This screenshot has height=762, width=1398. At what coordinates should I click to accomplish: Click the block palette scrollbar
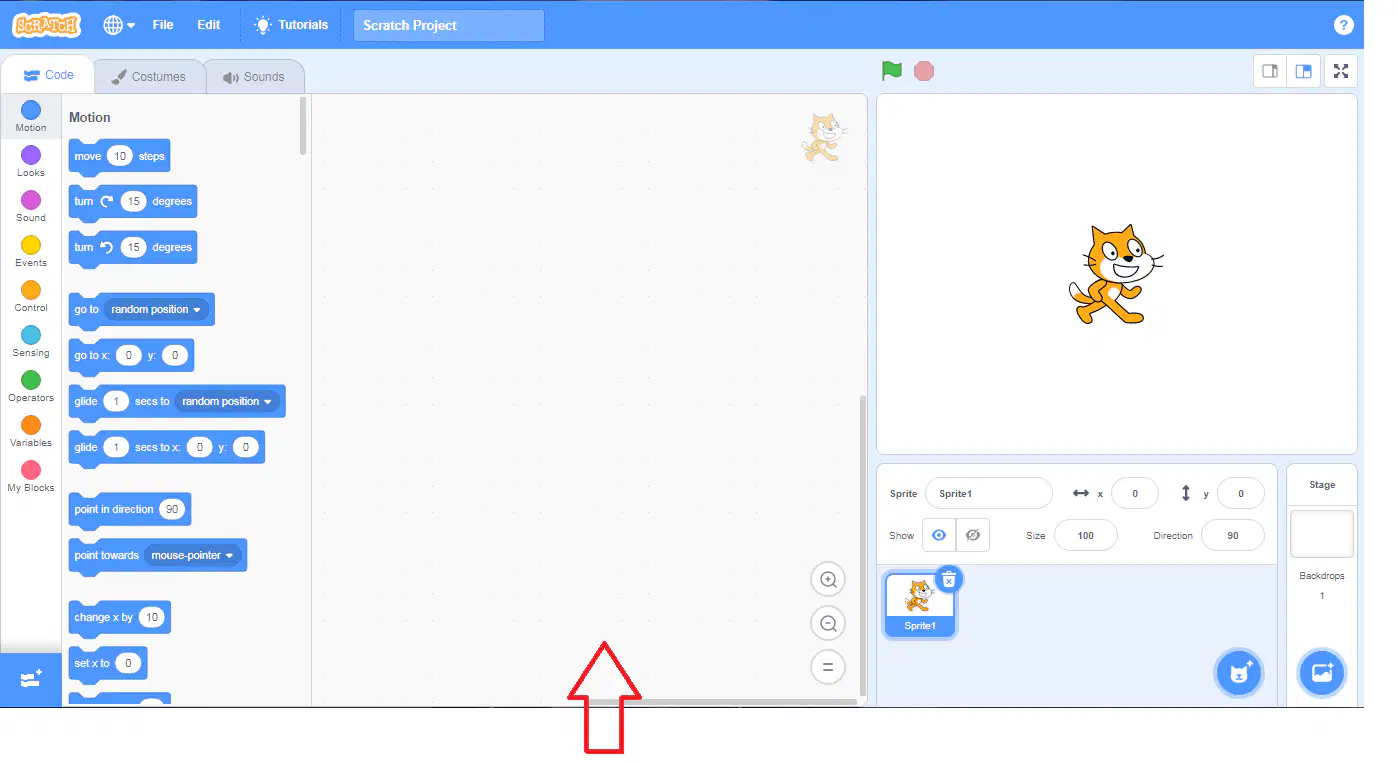(304, 126)
